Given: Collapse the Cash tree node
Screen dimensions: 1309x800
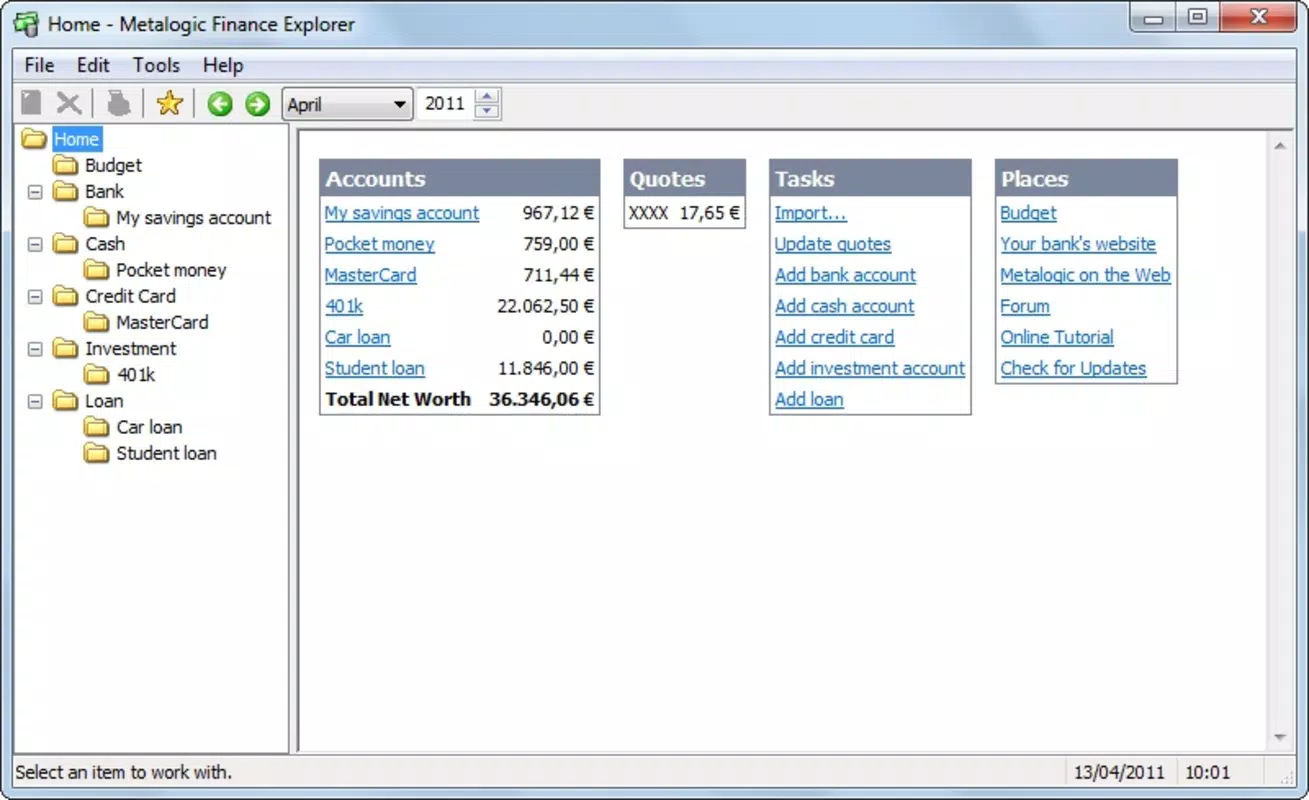Looking at the screenshot, I should tap(35, 244).
